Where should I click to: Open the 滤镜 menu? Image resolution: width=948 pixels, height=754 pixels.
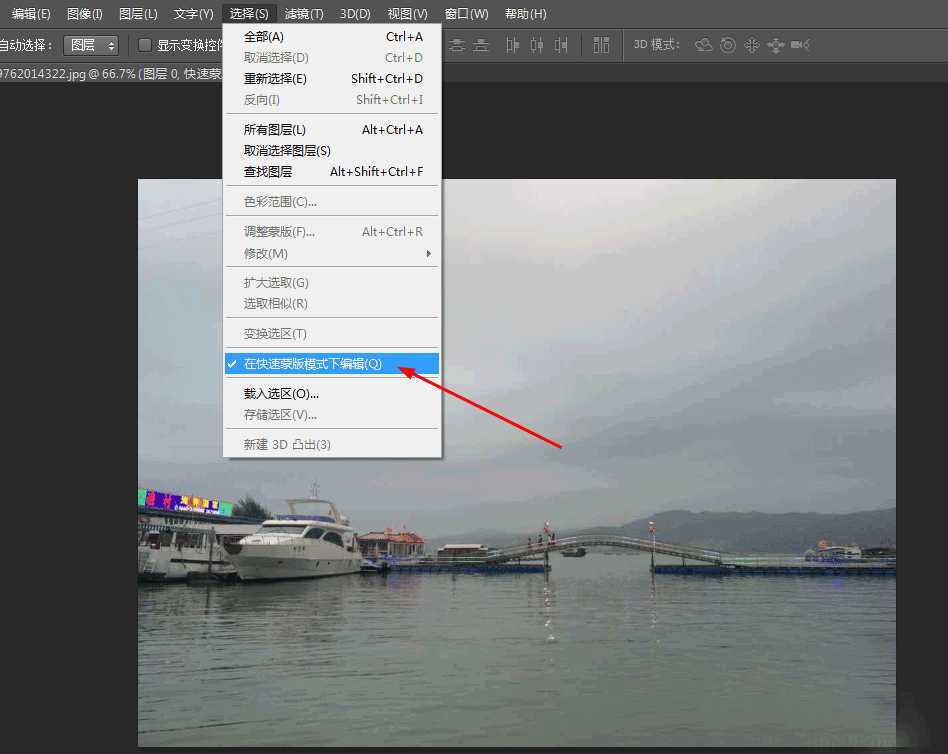pos(304,13)
